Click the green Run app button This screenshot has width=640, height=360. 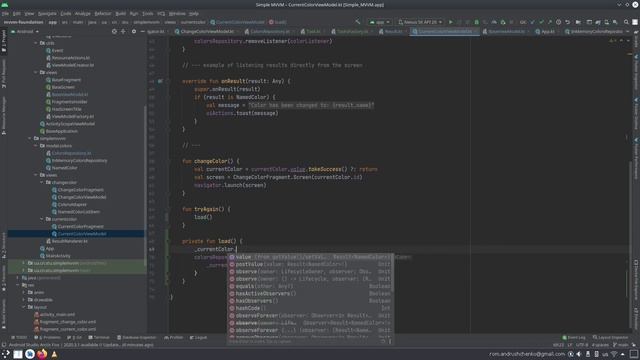(451, 22)
